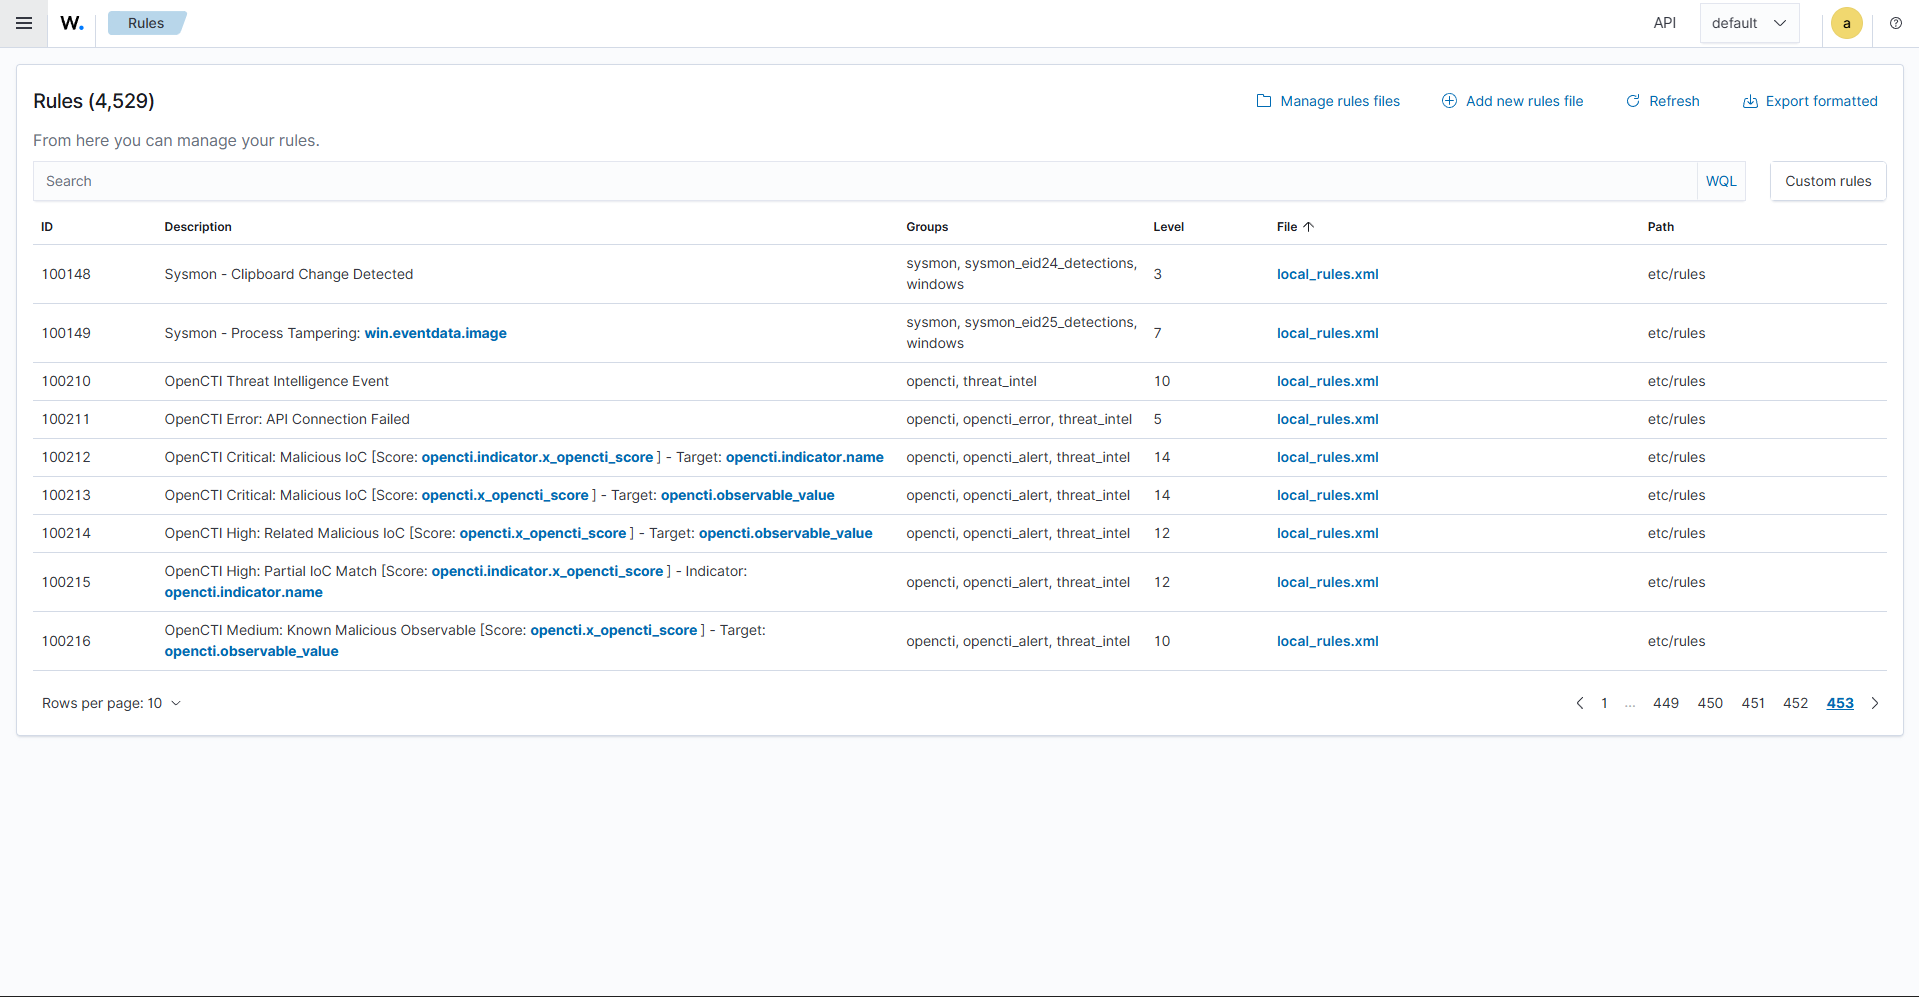Sort by the Level column header
Image resolution: width=1919 pixels, height=997 pixels.
pos(1168,227)
